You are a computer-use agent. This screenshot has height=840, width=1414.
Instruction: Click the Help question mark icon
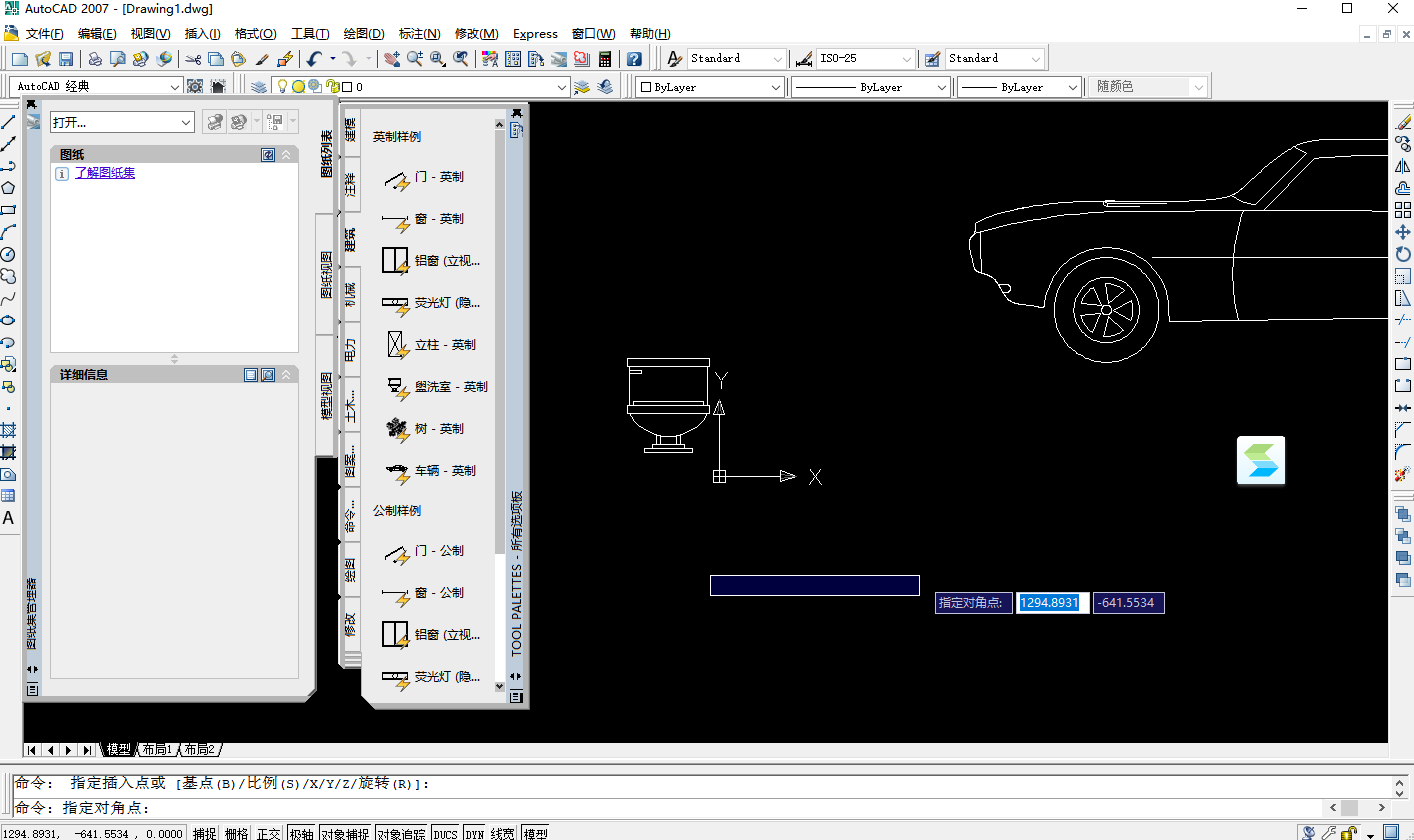(x=634, y=59)
